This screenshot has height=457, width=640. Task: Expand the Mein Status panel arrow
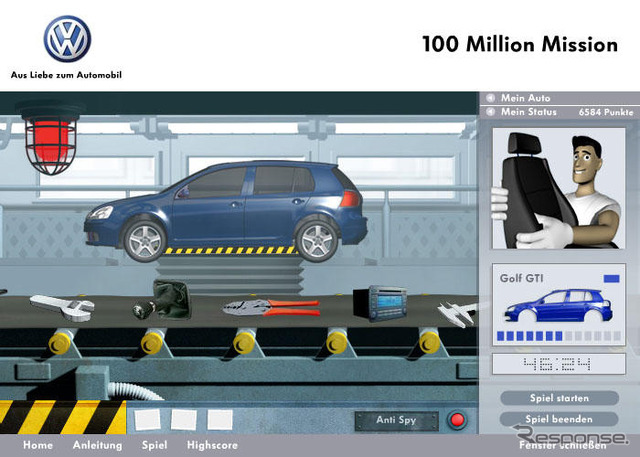491,112
